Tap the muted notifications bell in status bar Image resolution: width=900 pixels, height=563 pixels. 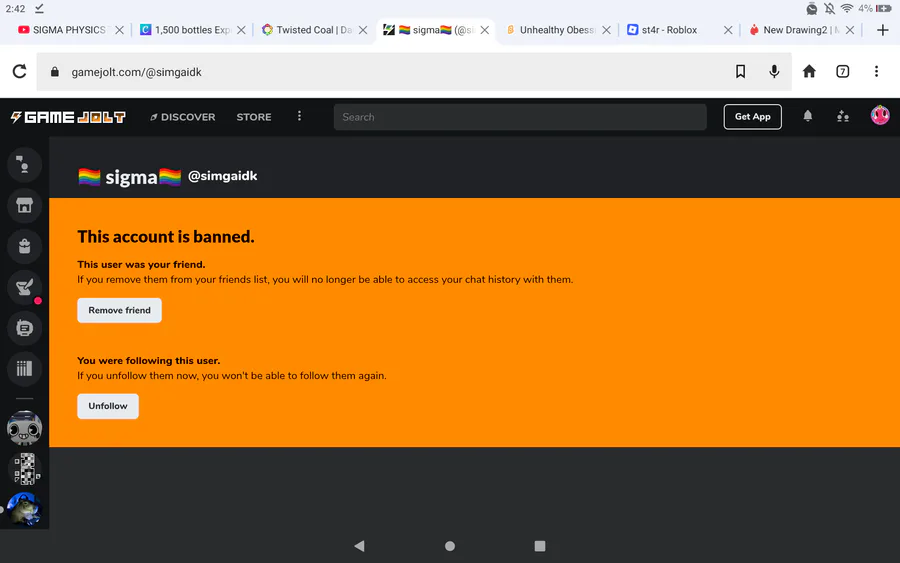pos(829,8)
